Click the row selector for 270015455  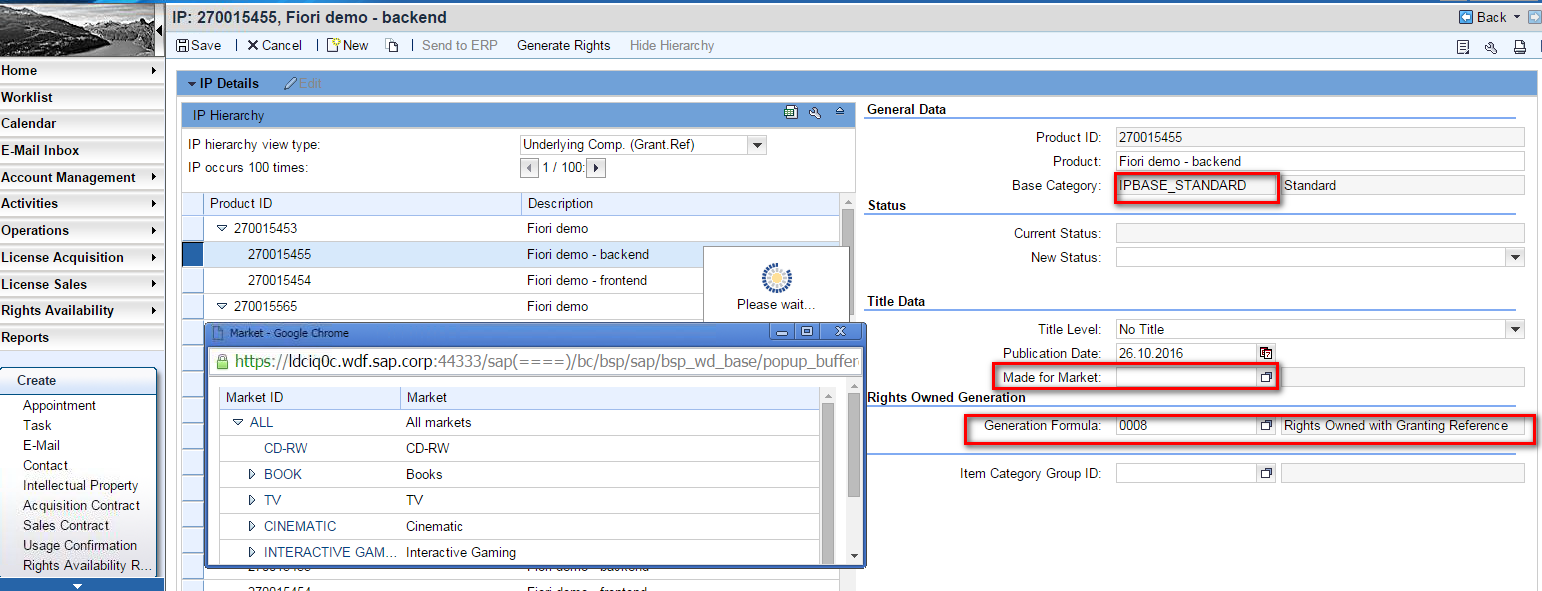(x=193, y=254)
